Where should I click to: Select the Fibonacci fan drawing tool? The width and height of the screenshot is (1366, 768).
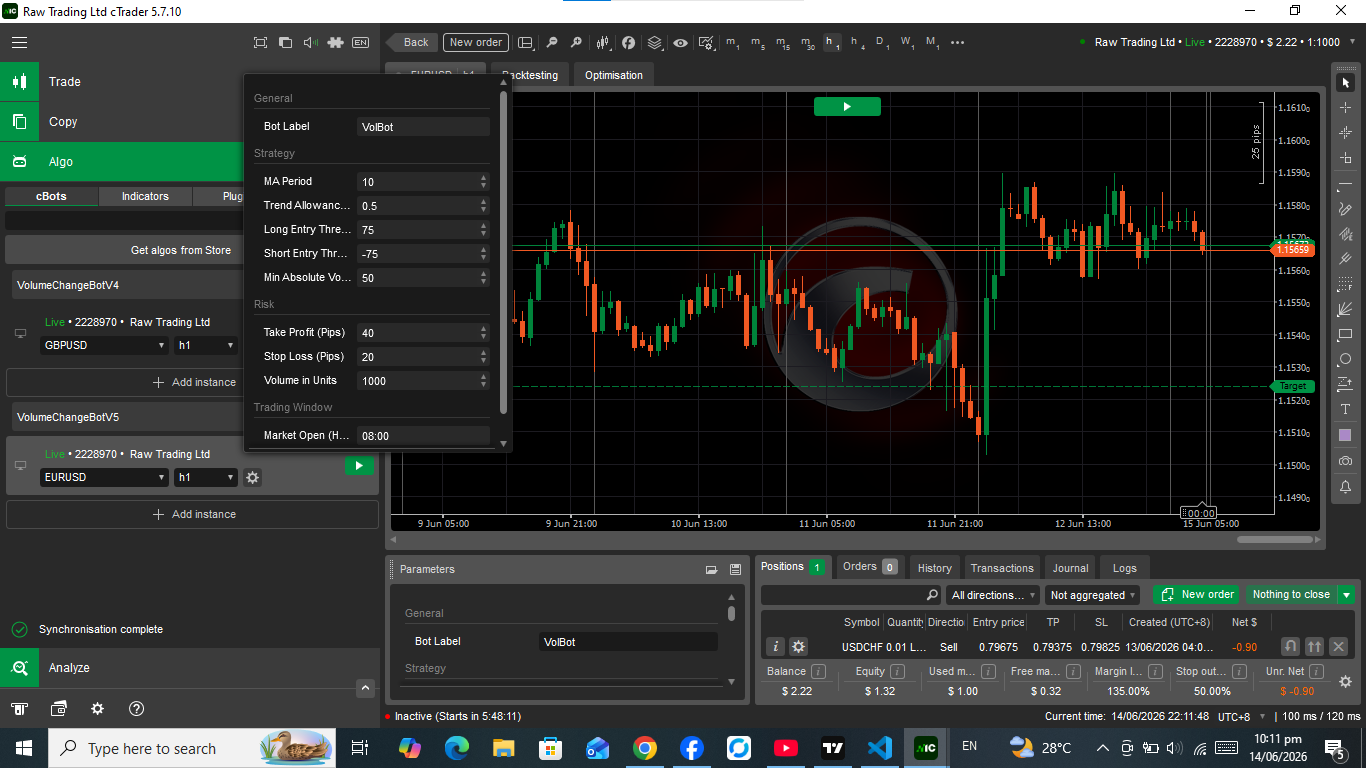pos(1345,309)
